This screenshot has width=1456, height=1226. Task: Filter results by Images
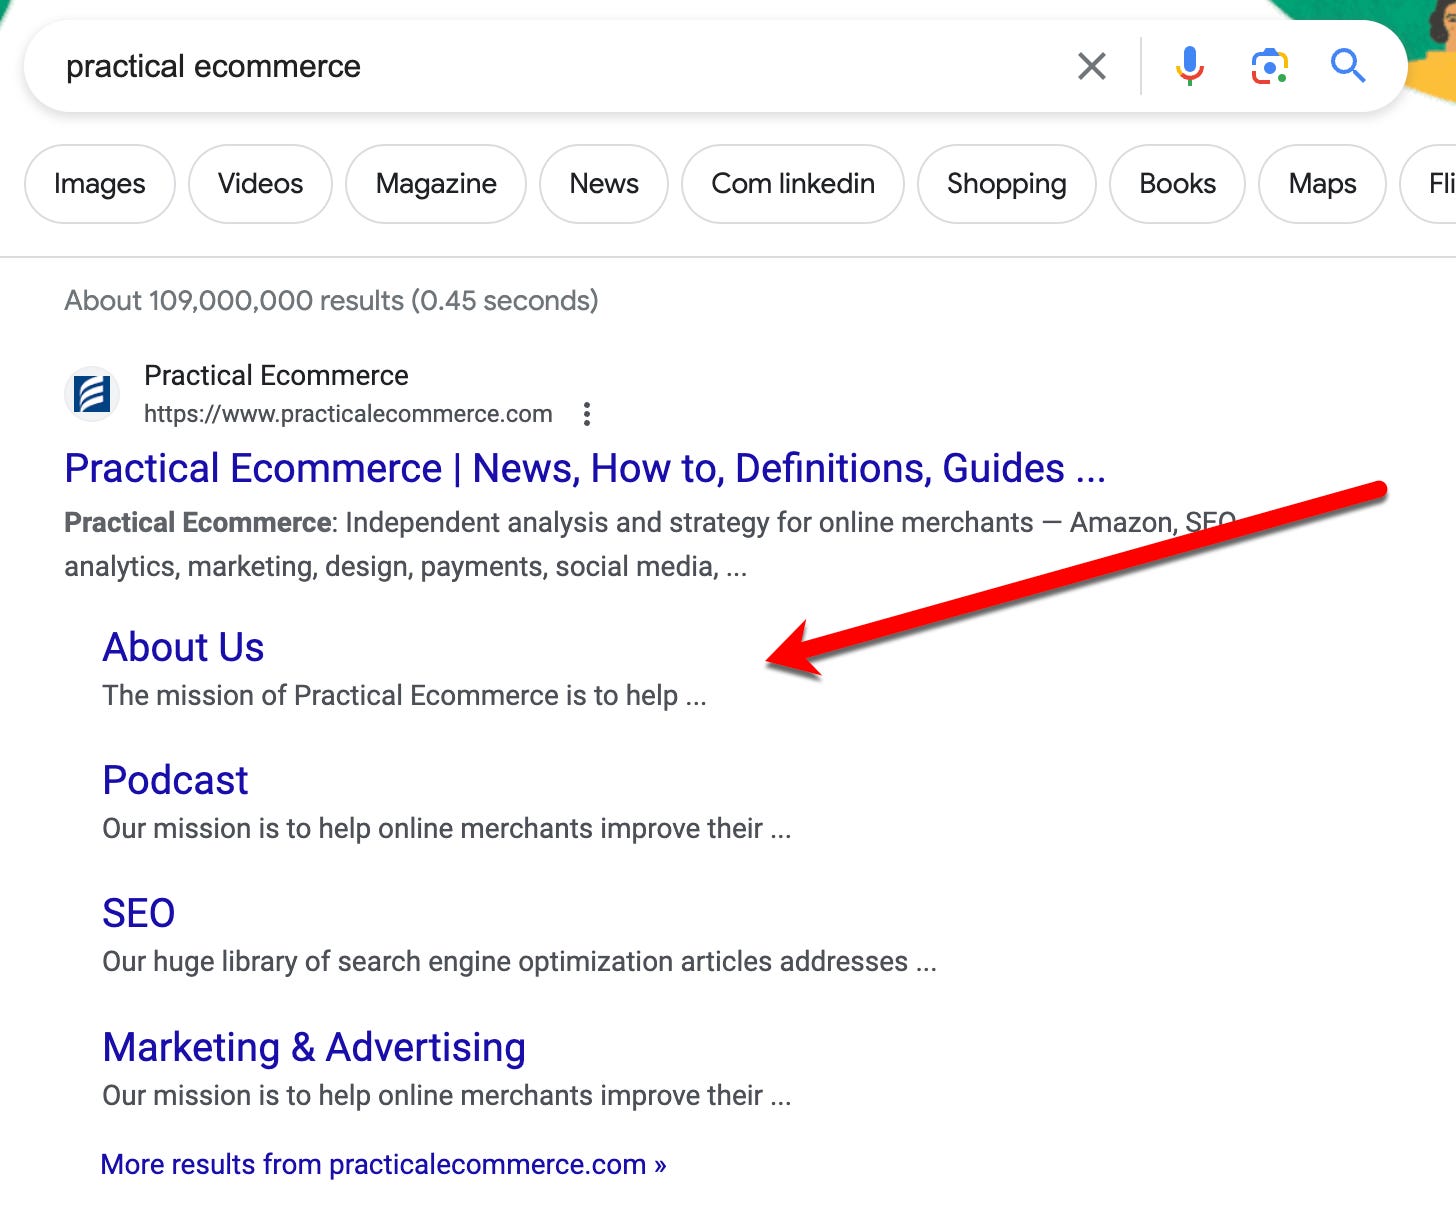coord(100,184)
